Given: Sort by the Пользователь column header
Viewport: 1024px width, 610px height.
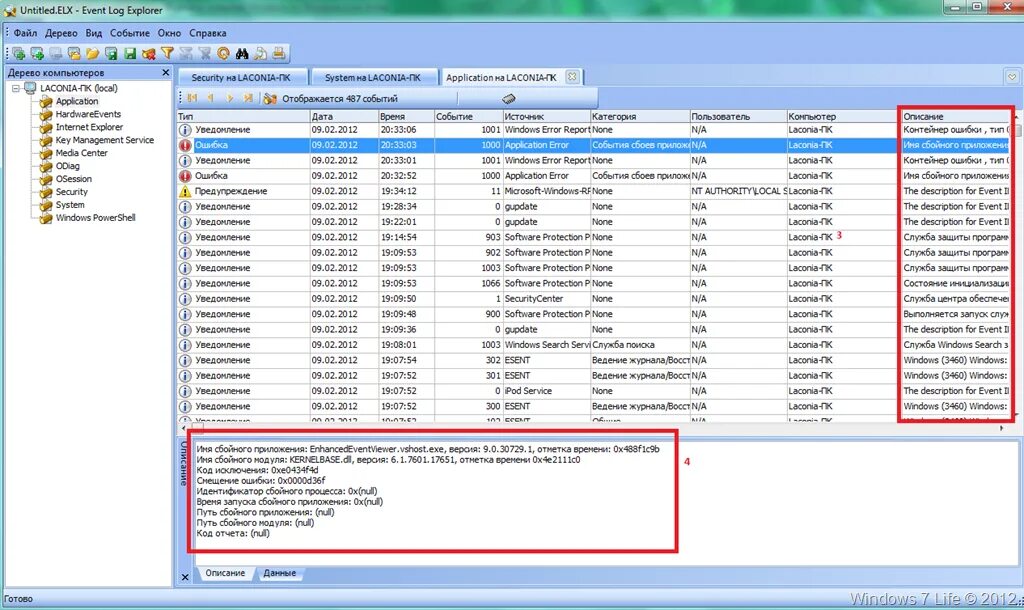Looking at the screenshot, I should point(738,116).
